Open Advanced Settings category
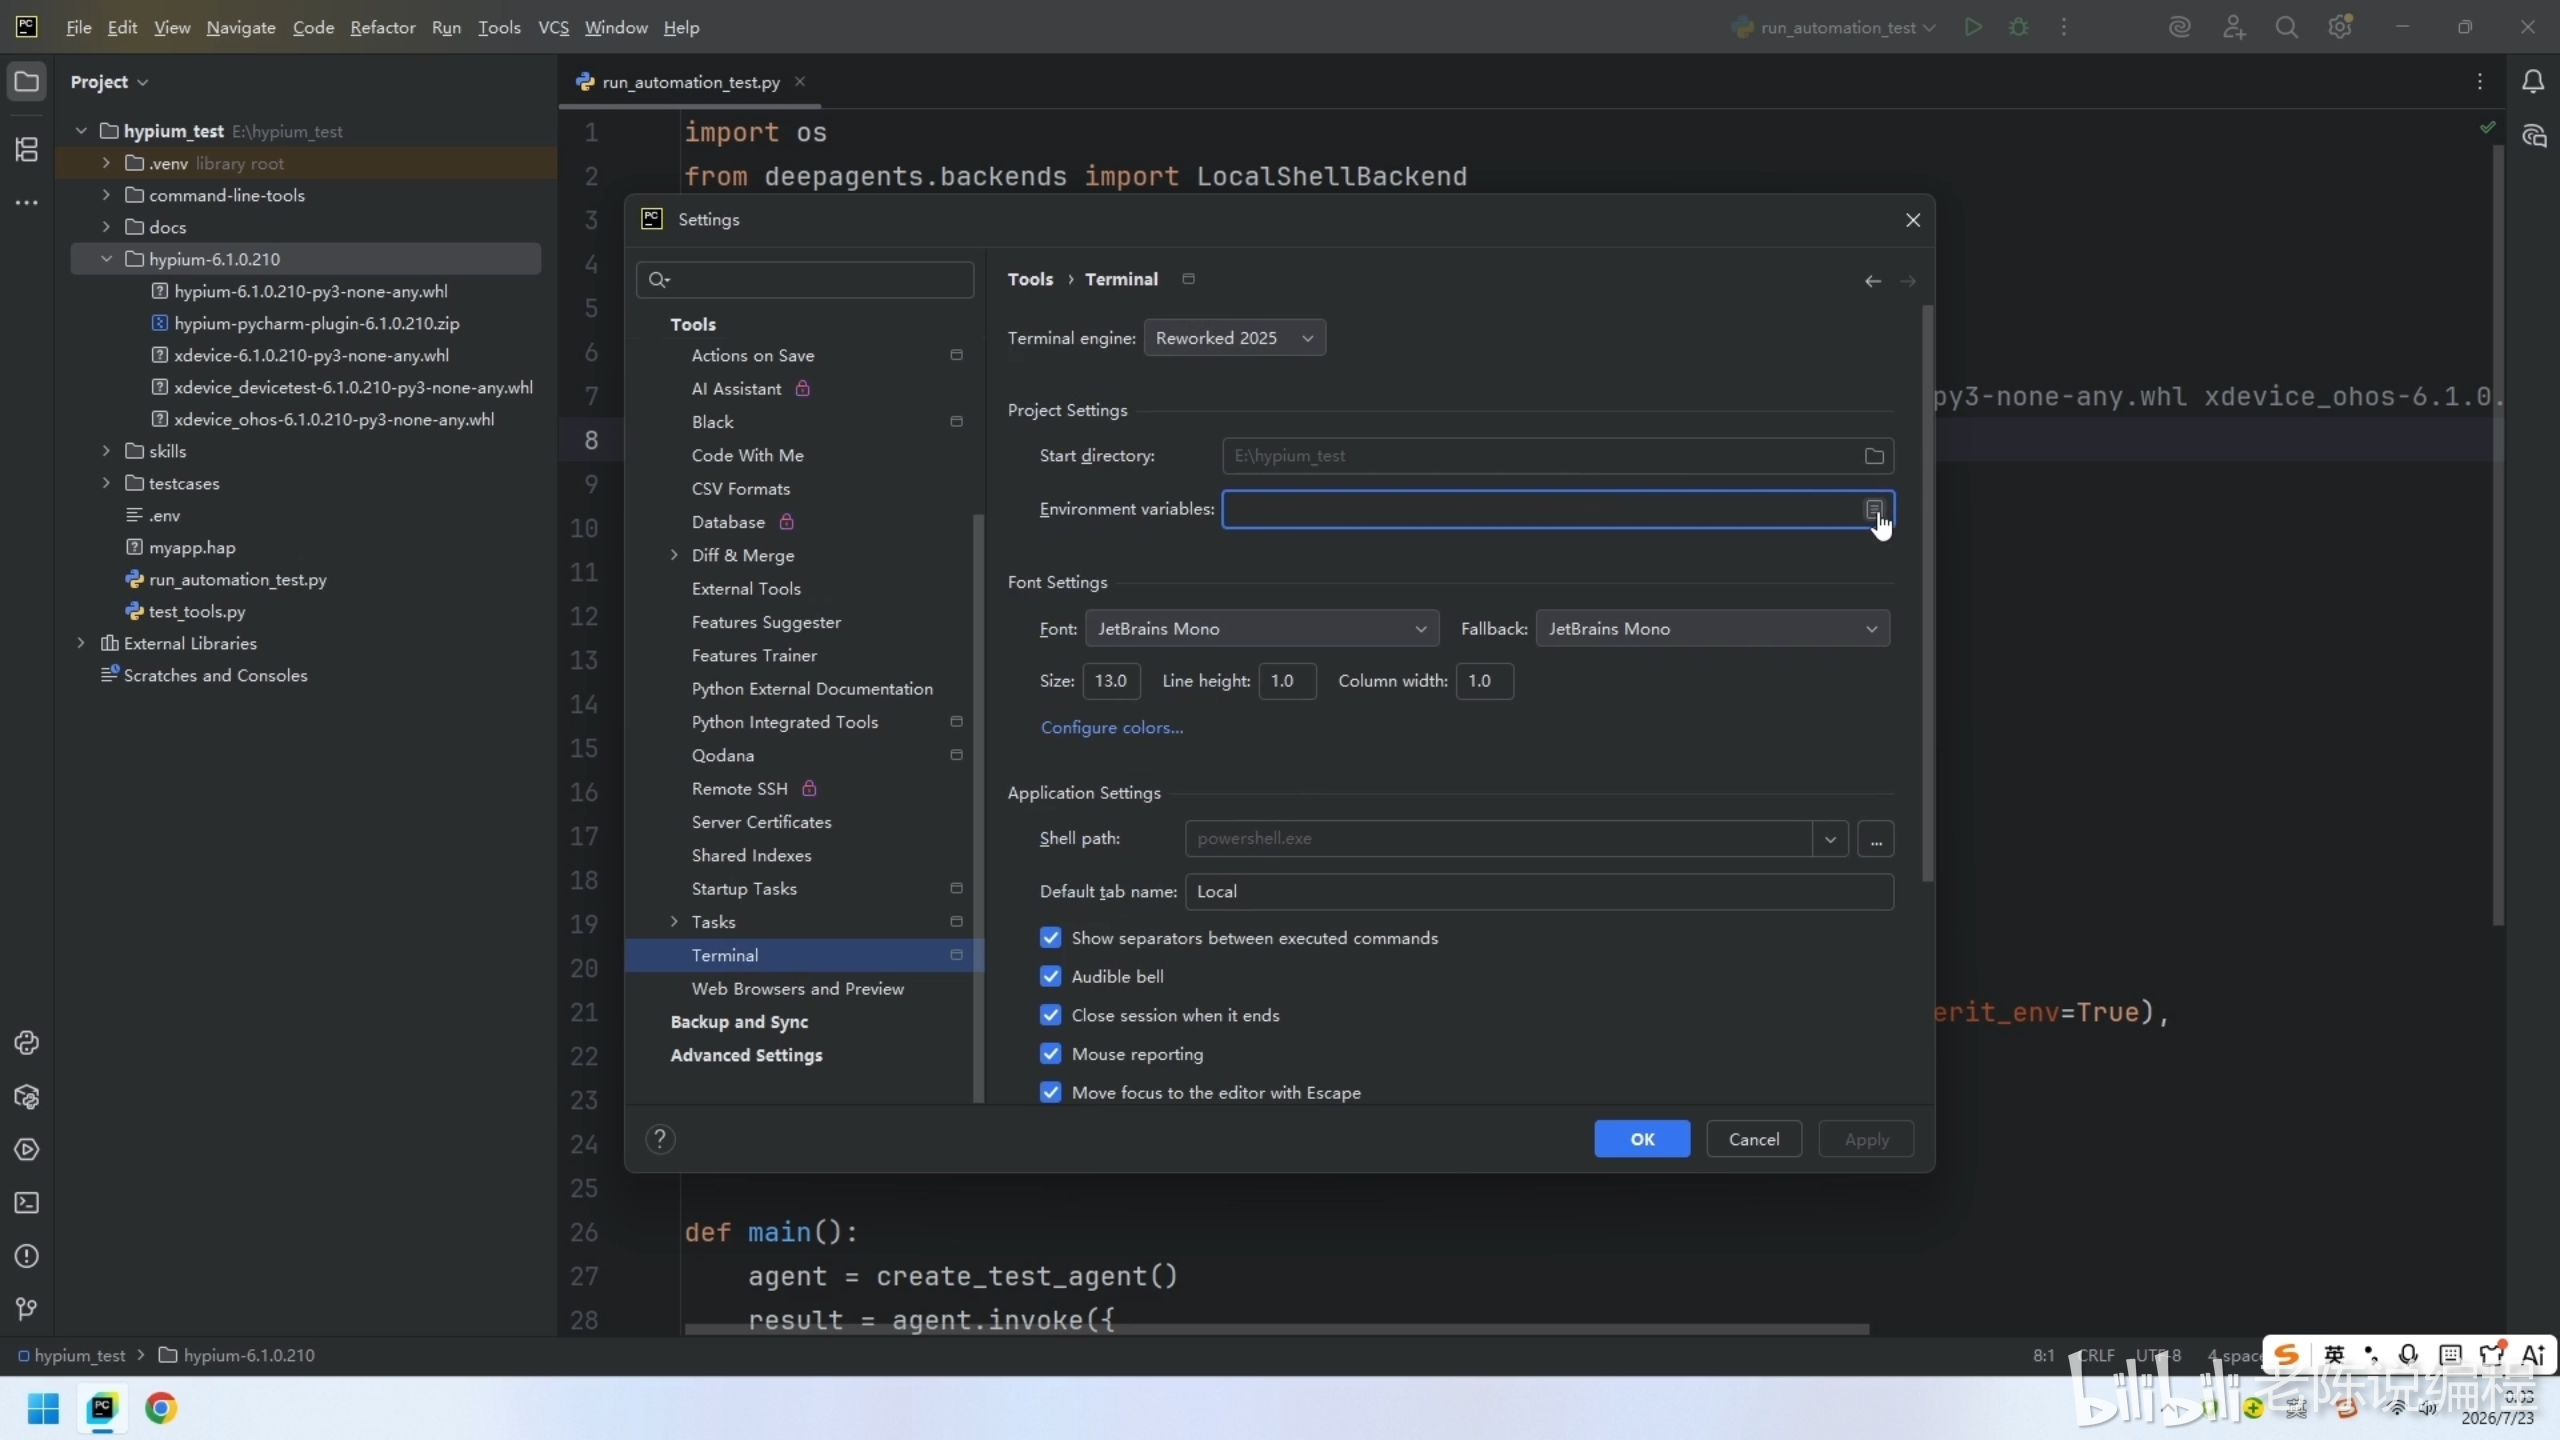 pos(746,1055)
